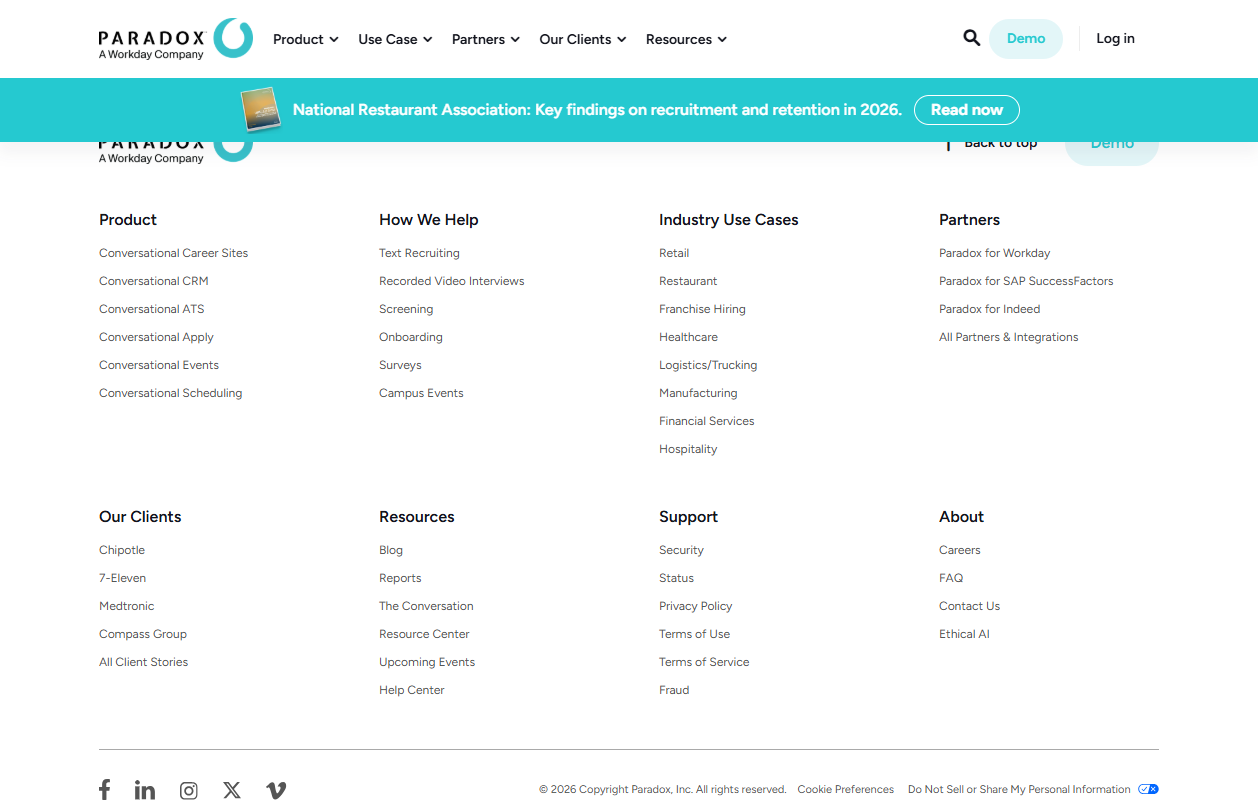Open the Healthcare industry link
This screenshot has width=1258, height=802.
point(688,337)
